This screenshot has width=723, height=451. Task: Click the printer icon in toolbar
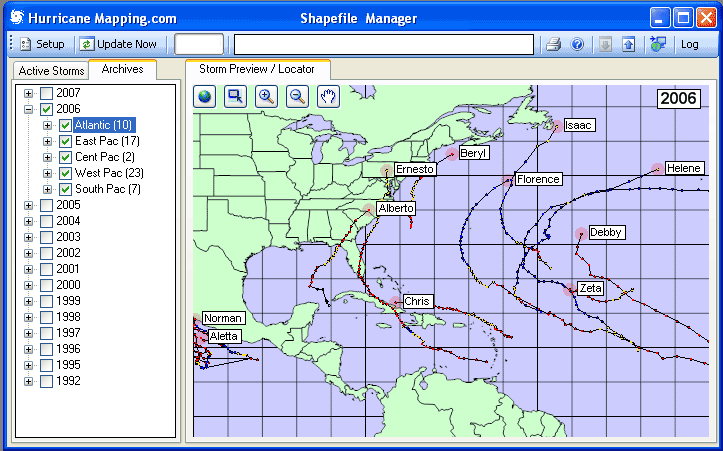click(553, 44)
